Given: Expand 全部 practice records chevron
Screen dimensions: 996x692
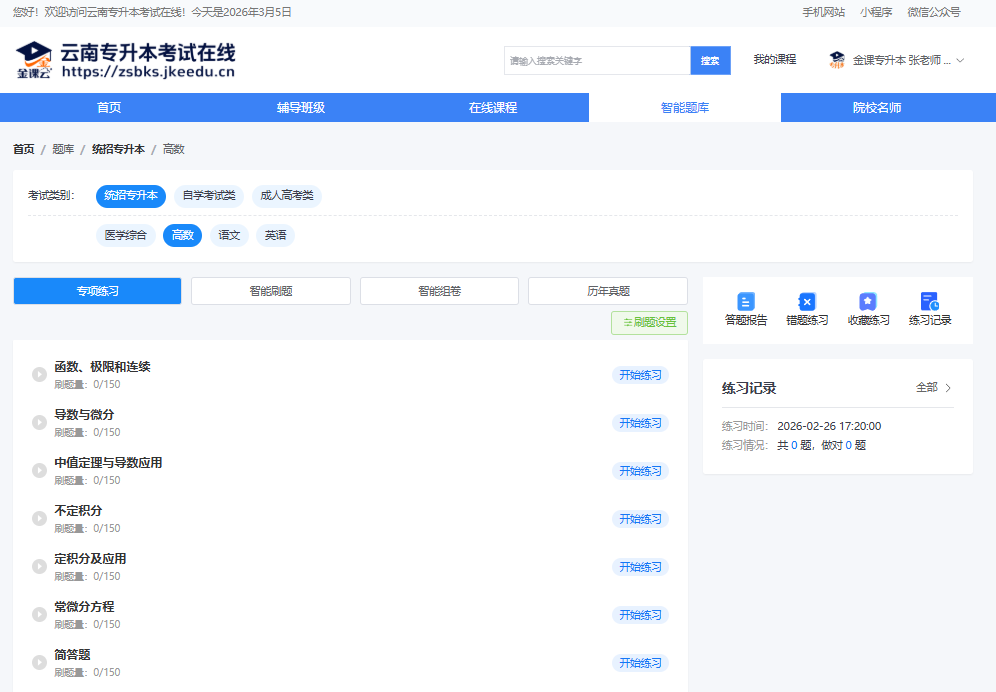Looking at the screenshot, I should (948, 388).
